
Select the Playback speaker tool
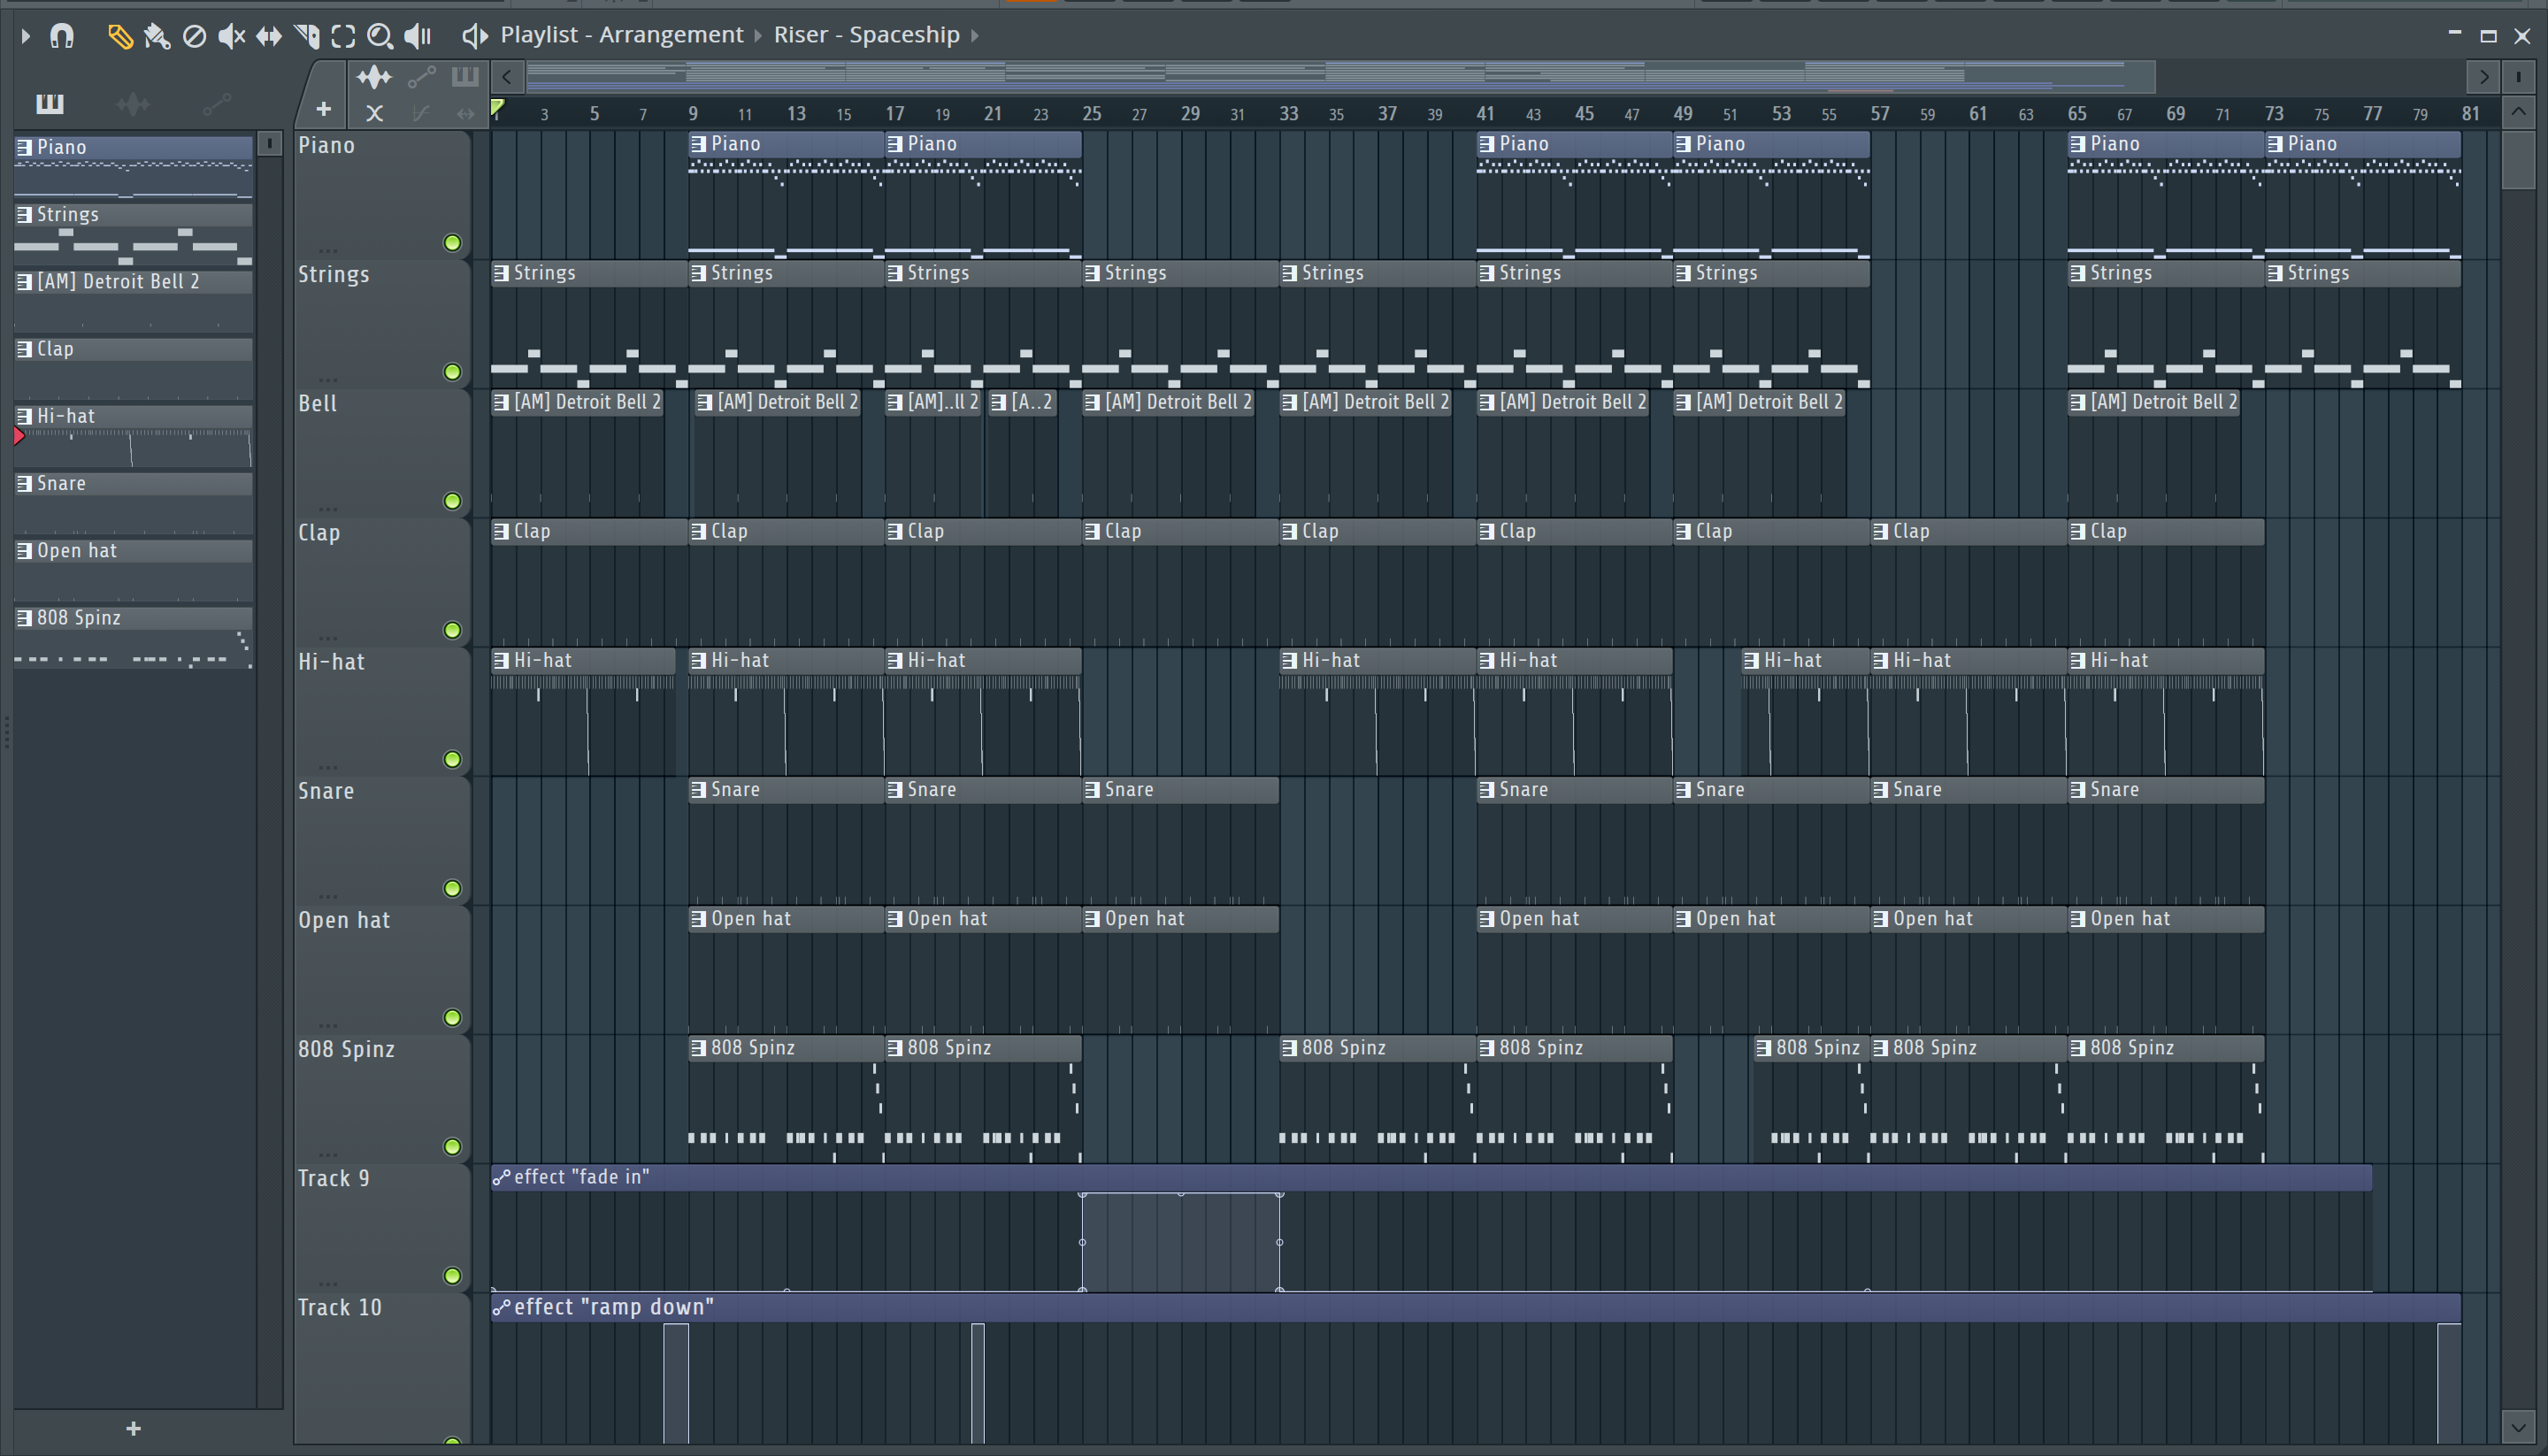(418, 36)
